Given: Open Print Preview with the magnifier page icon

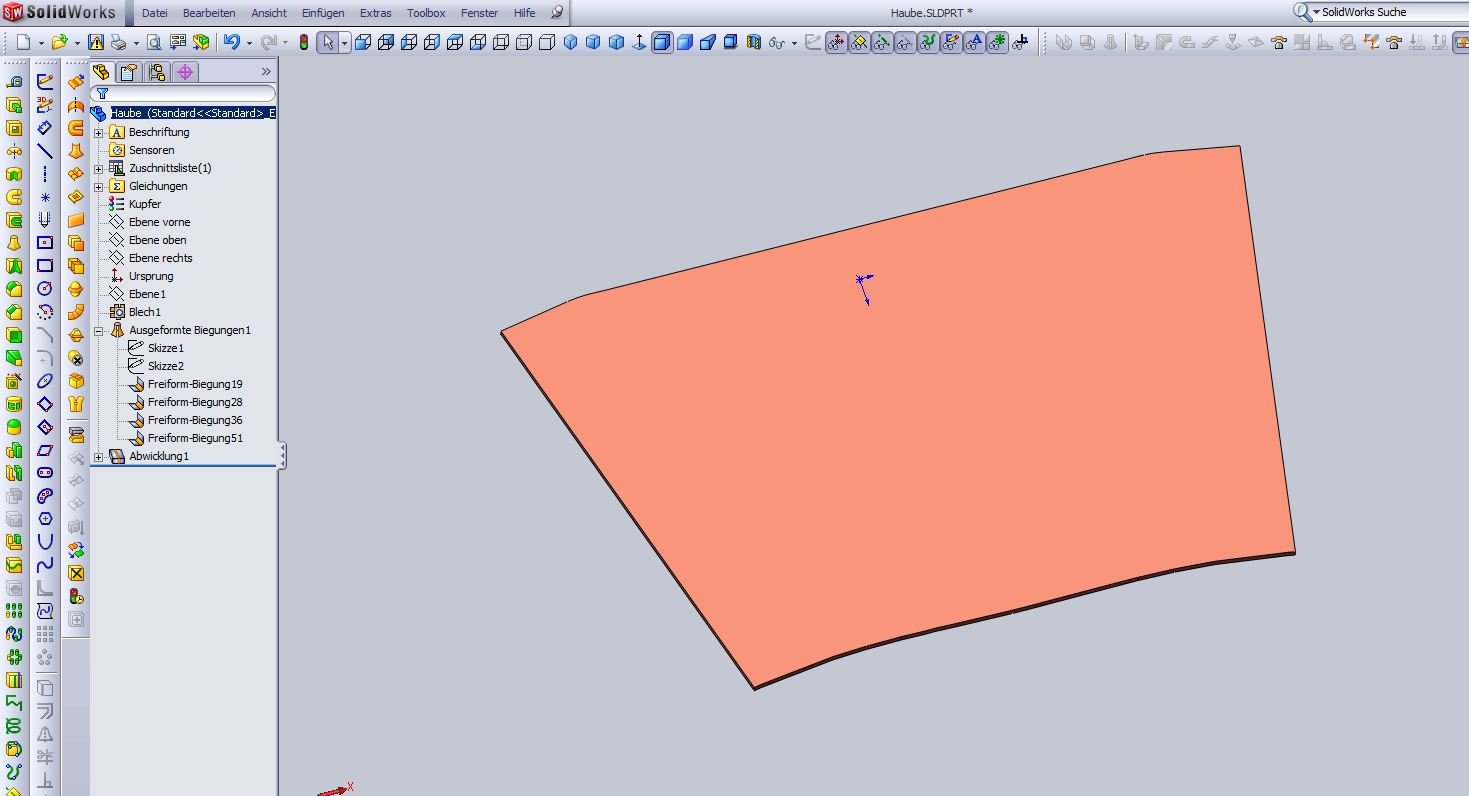Looking at the screenshot, I should [x=154, y=43].
